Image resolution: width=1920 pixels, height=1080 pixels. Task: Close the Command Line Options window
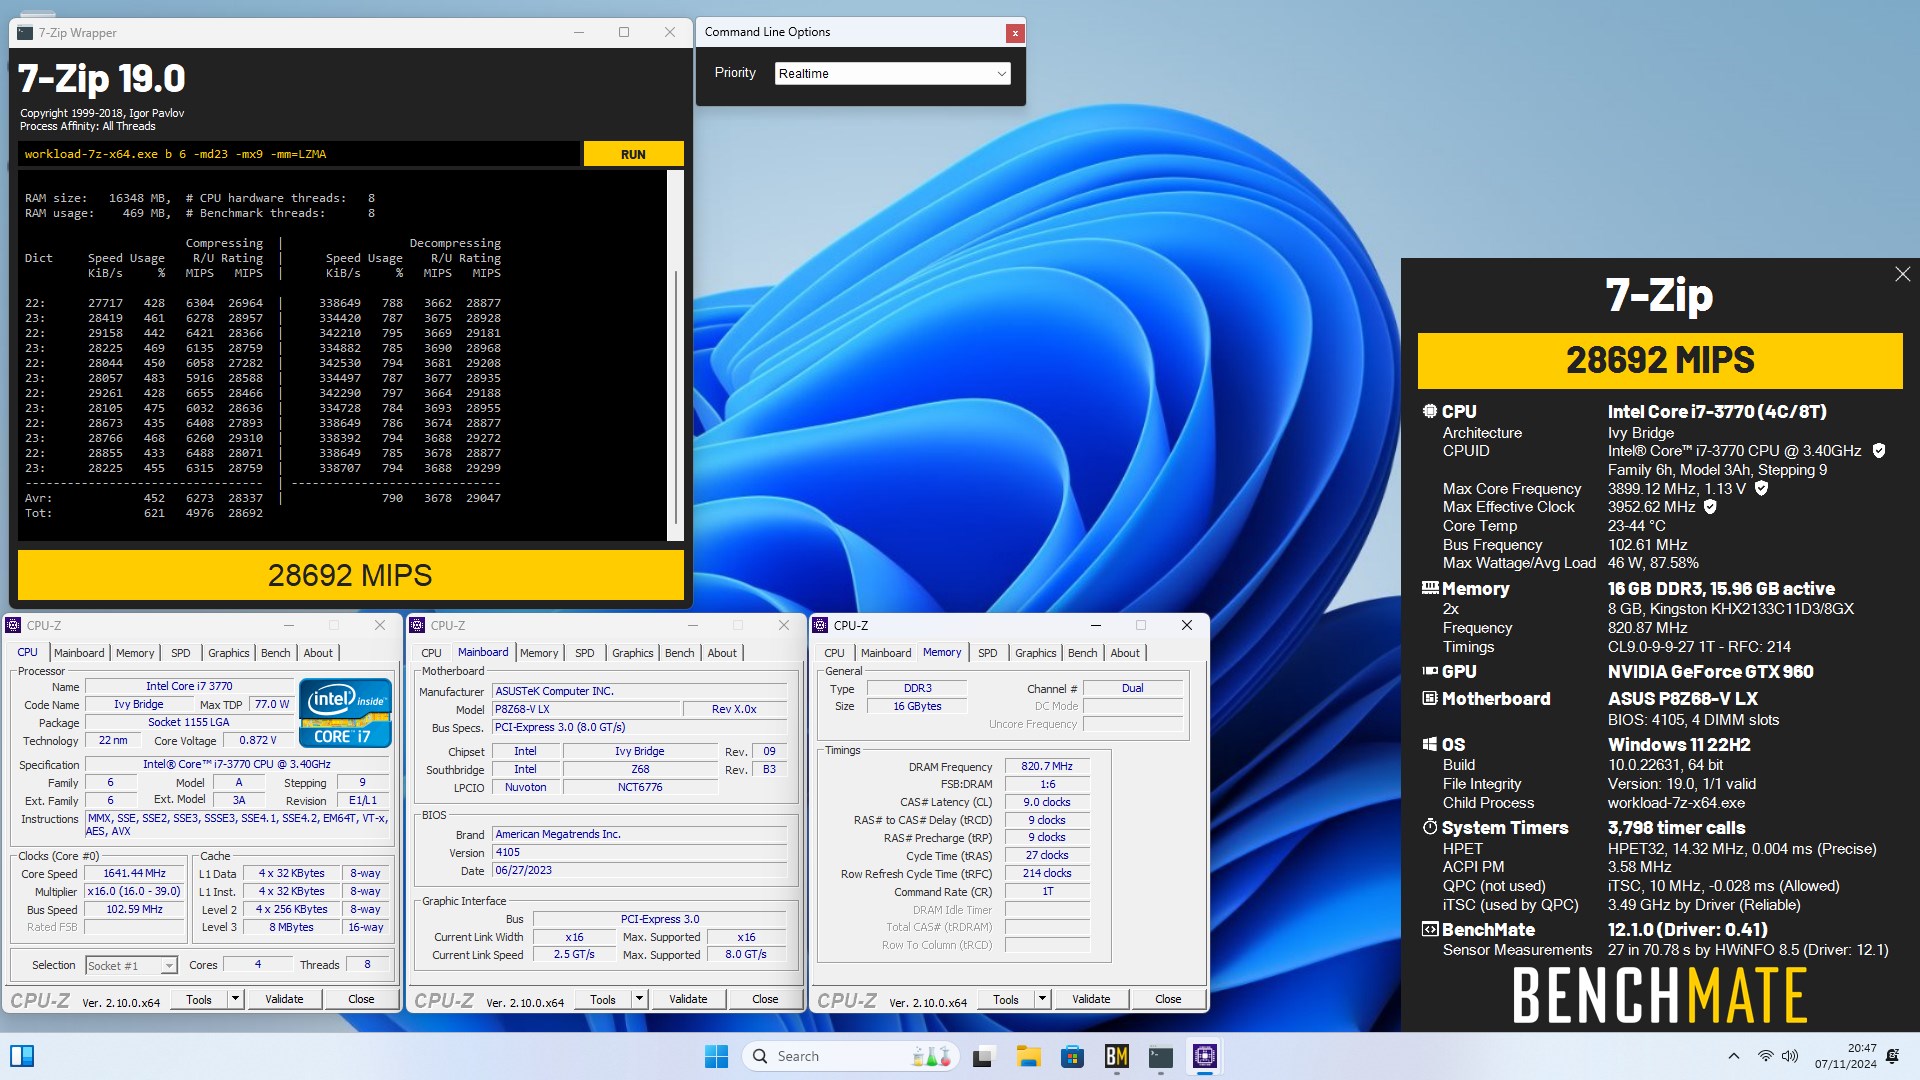[x=1015, y=33]
